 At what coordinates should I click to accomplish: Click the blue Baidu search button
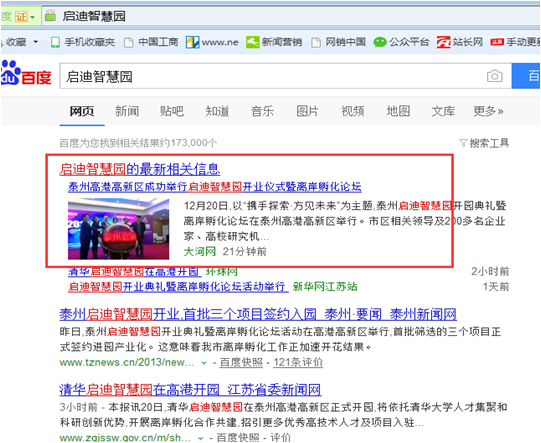click(x=526, y=76)
